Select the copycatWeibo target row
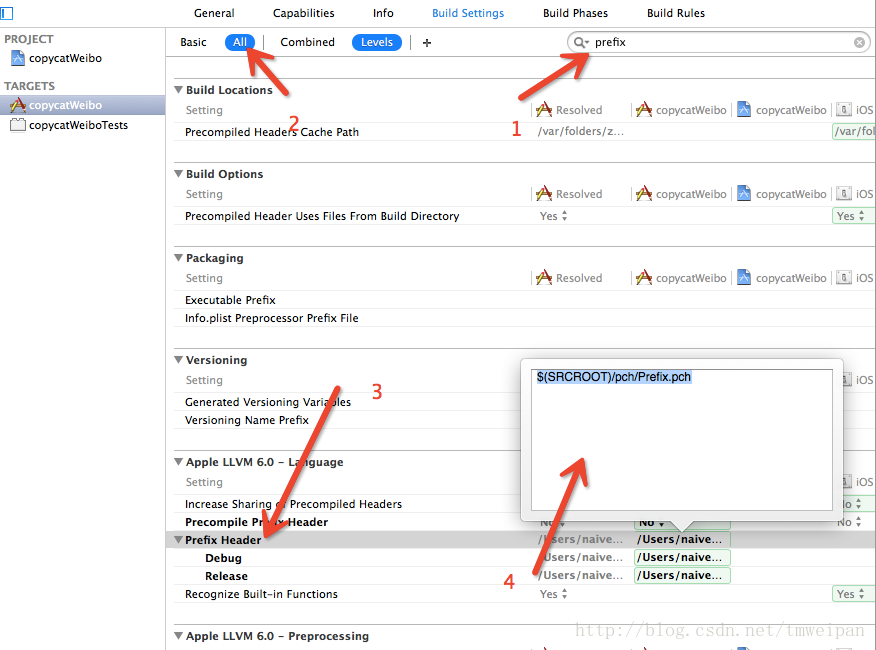876x650 pixels. (82, 105)
